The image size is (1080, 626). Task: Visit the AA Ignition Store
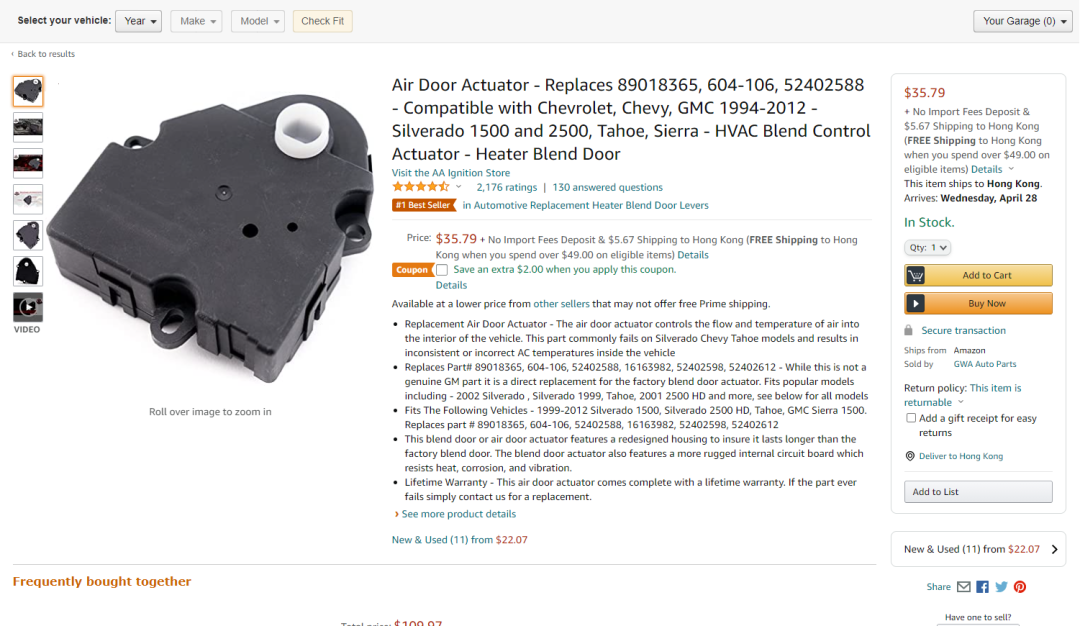pos(450,173)
